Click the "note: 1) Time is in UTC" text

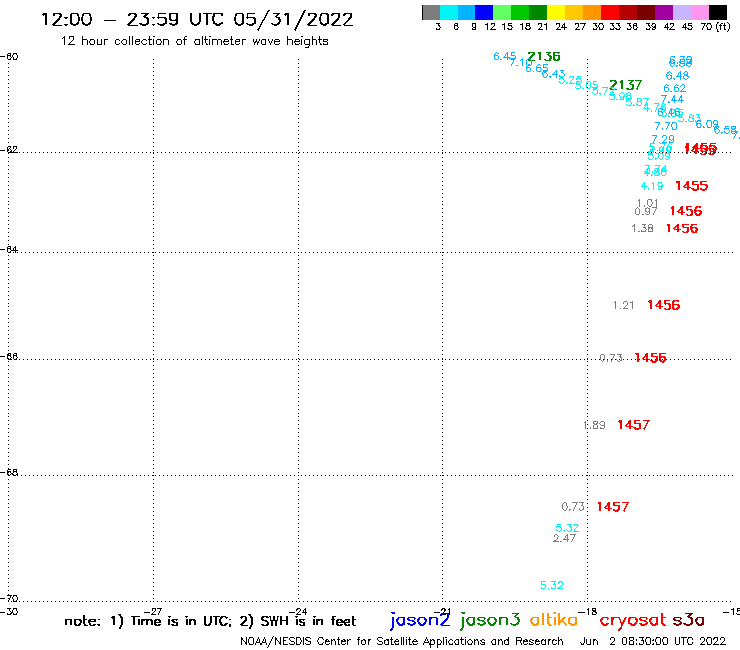[x=148, y=621]
